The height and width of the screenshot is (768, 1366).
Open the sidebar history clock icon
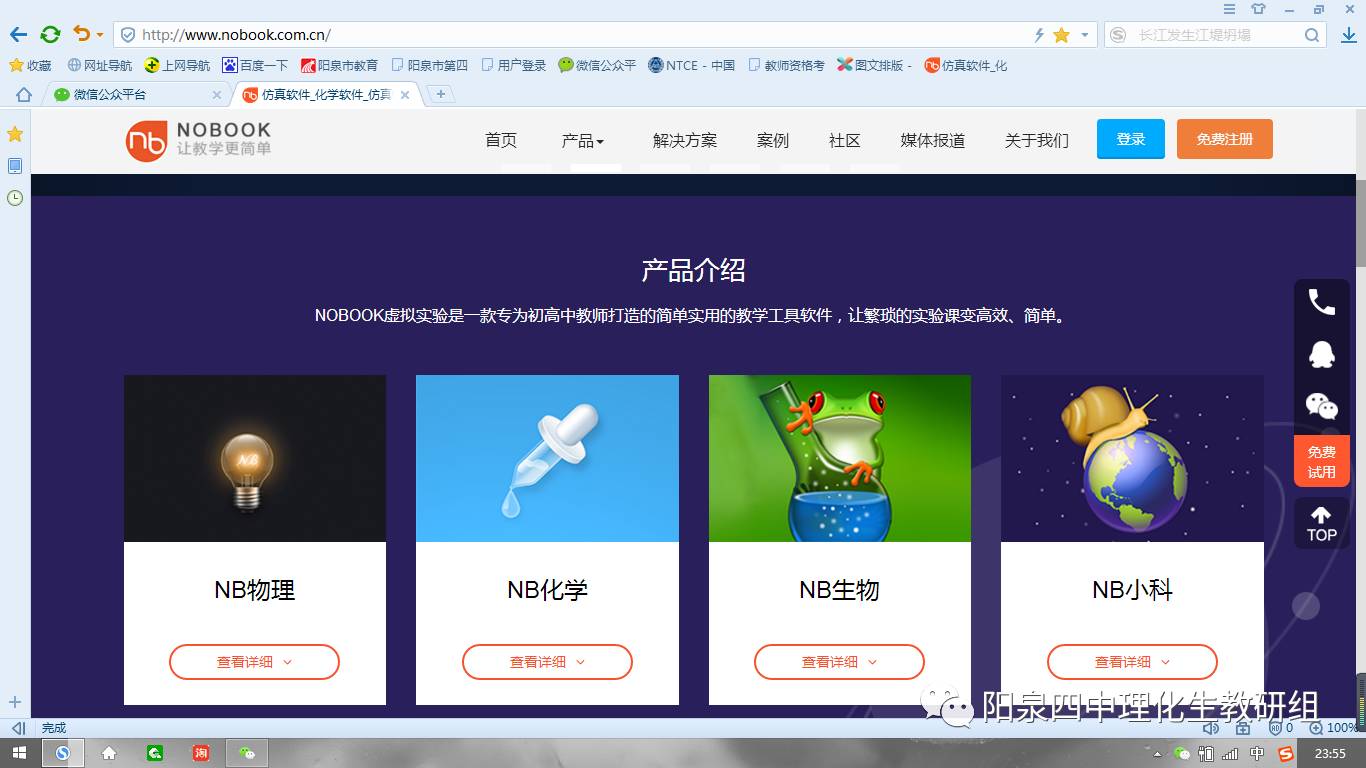point(15,198)
